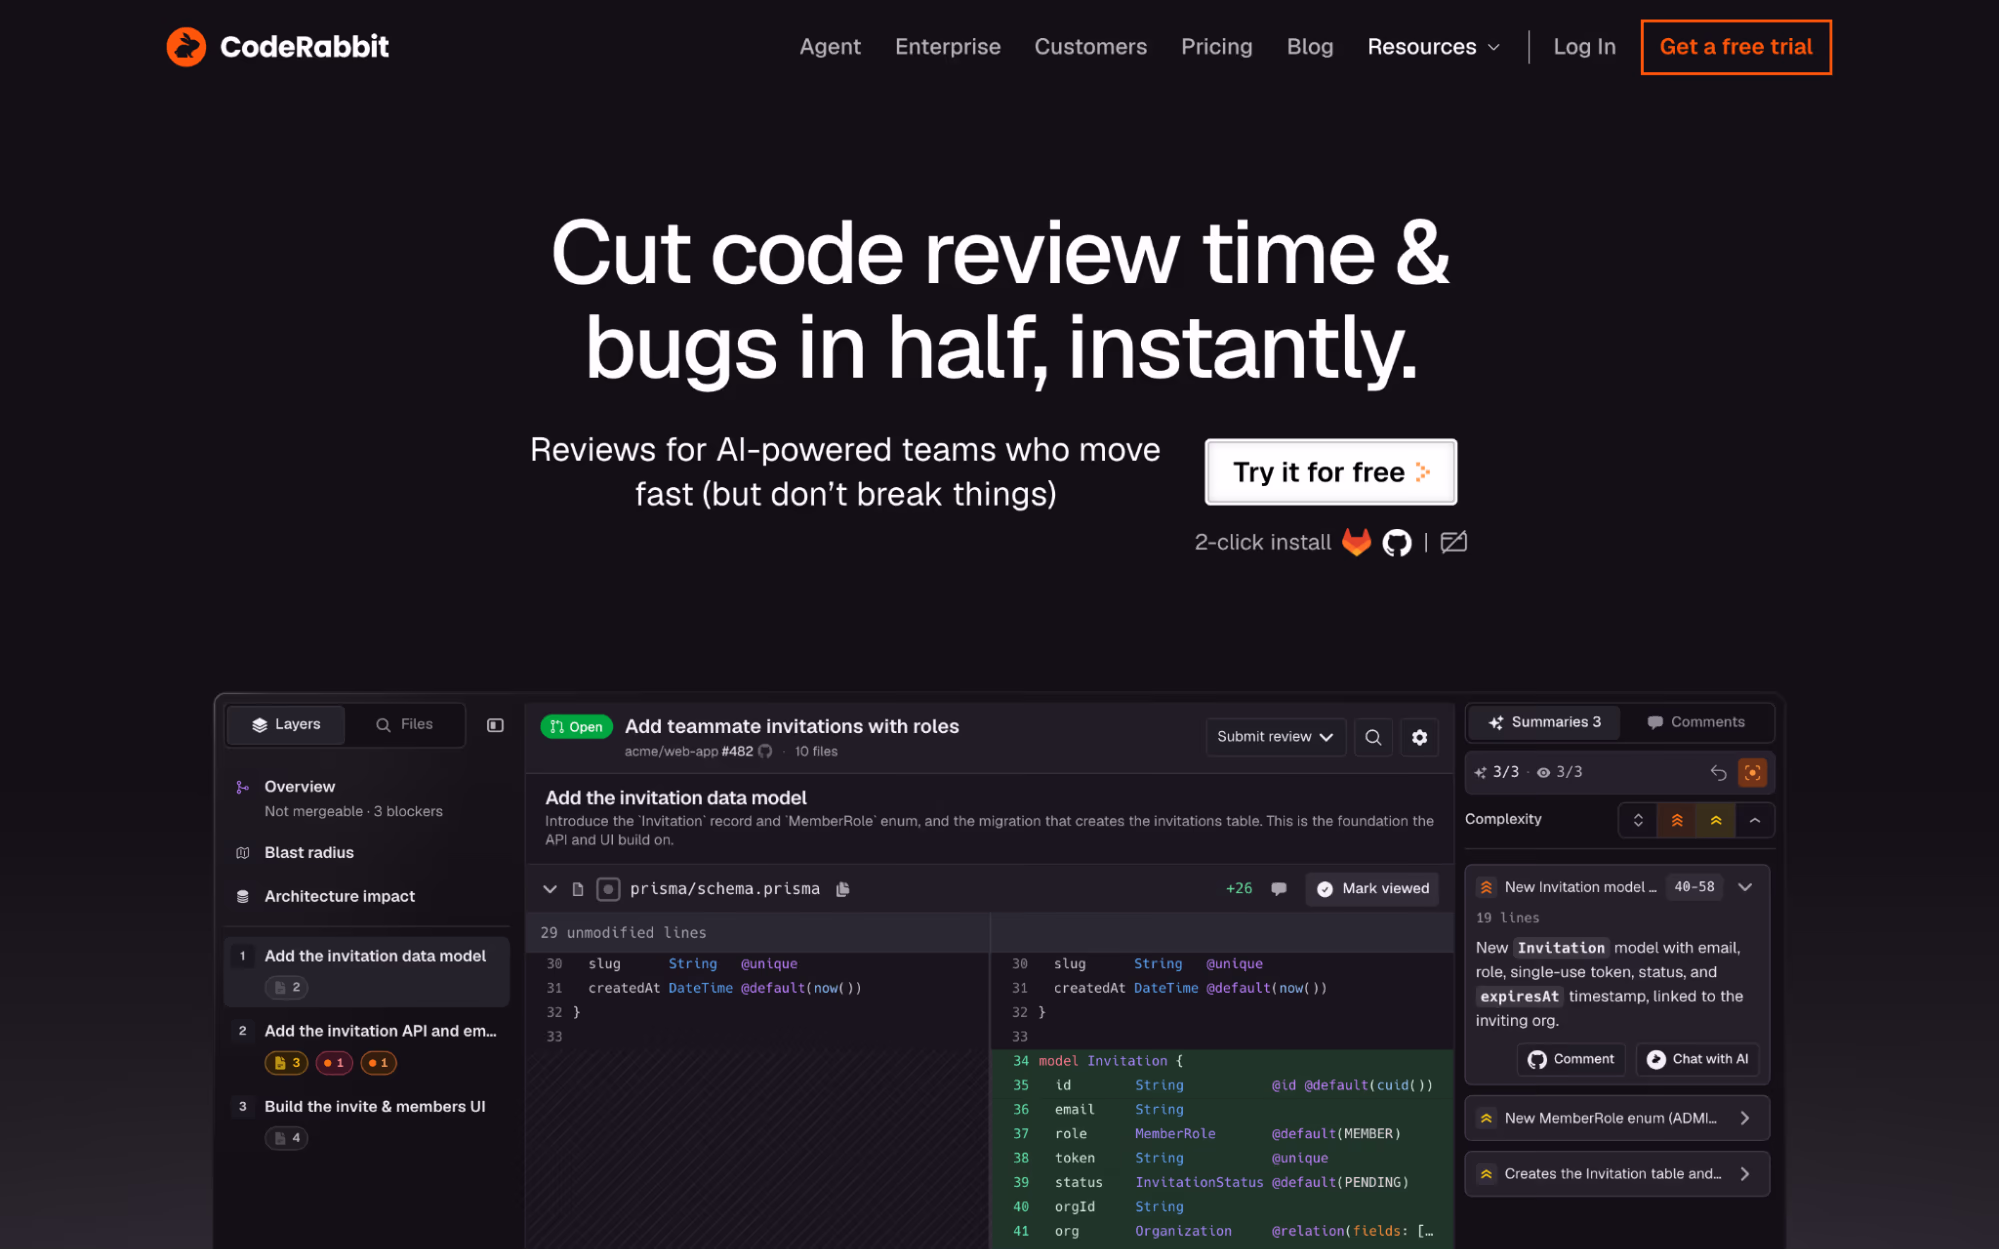Image resolution: width=1999 pixels, height=1250 pixels.
Task: Navigate to Pricing
Action: pos(1216,47)
